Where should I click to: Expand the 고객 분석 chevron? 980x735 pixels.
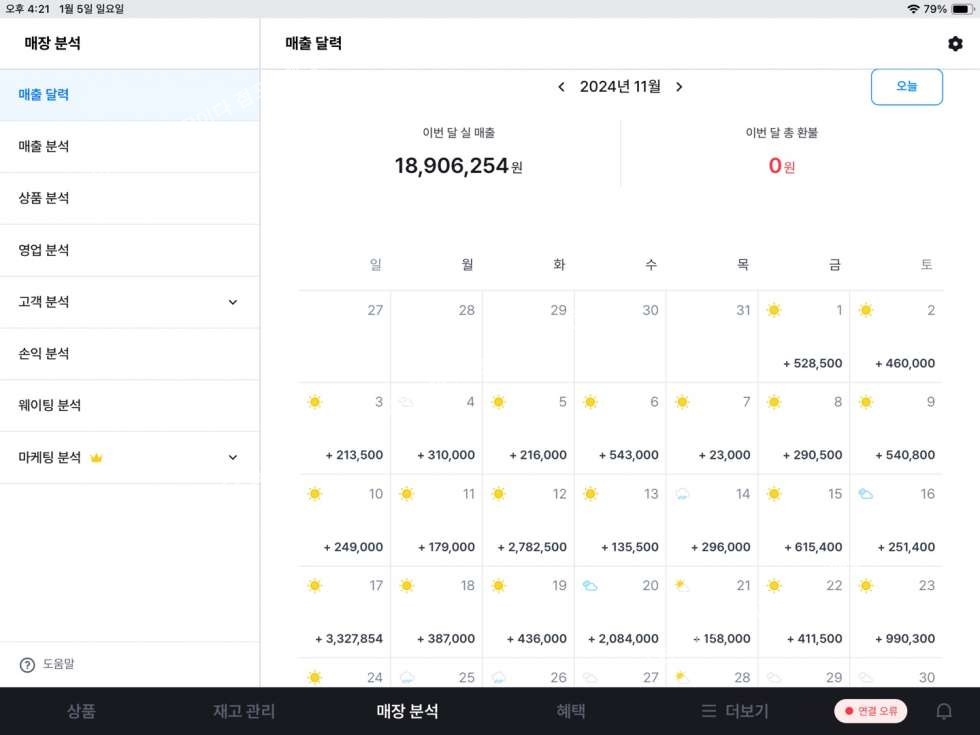click(232, 302)
